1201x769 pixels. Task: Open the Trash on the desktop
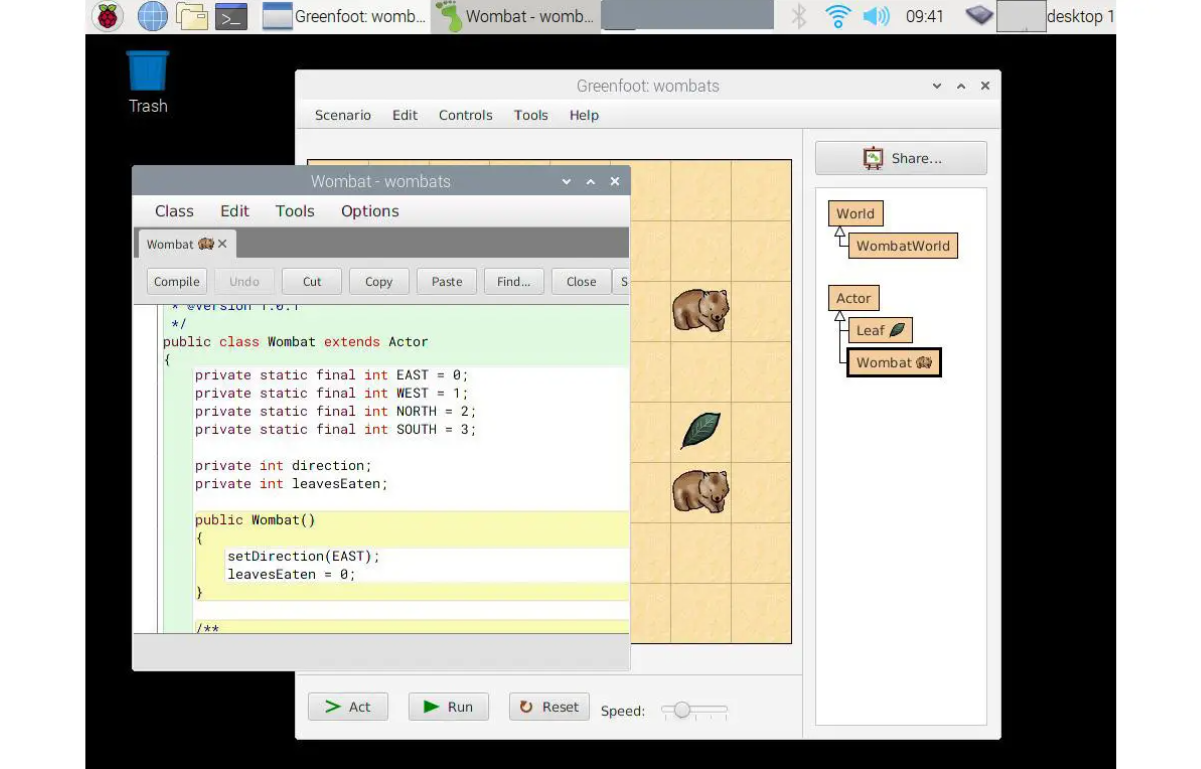tap(148, 72)
